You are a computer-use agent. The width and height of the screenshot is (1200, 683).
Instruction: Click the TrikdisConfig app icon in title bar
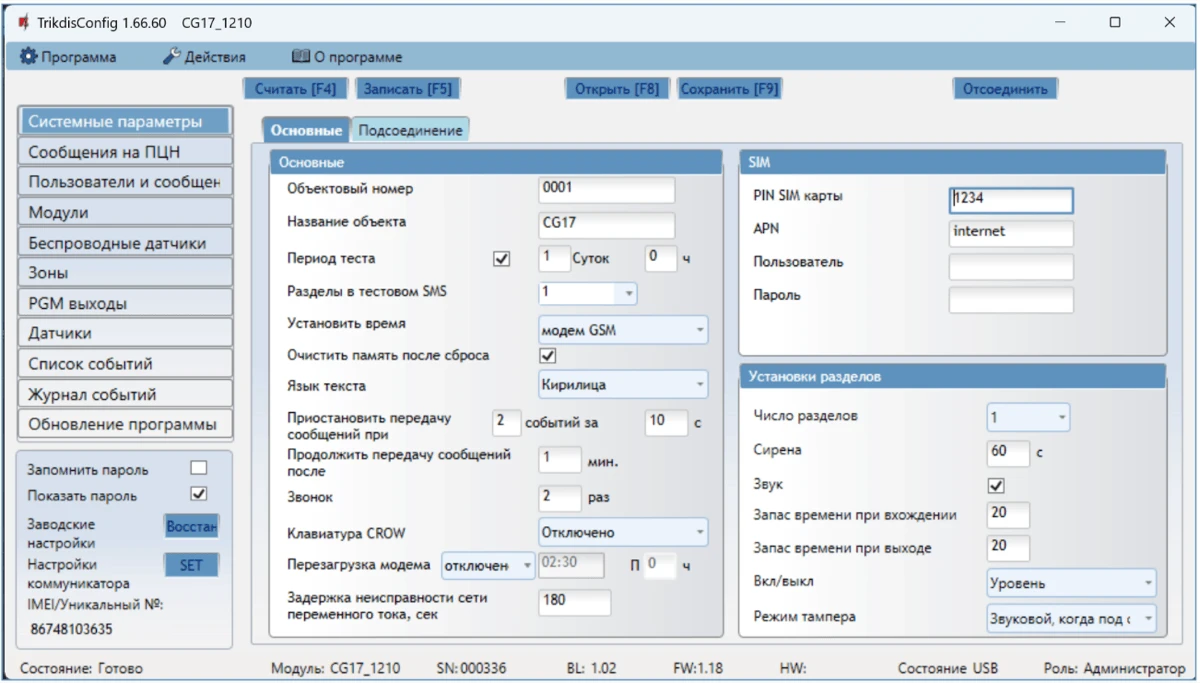23,22
